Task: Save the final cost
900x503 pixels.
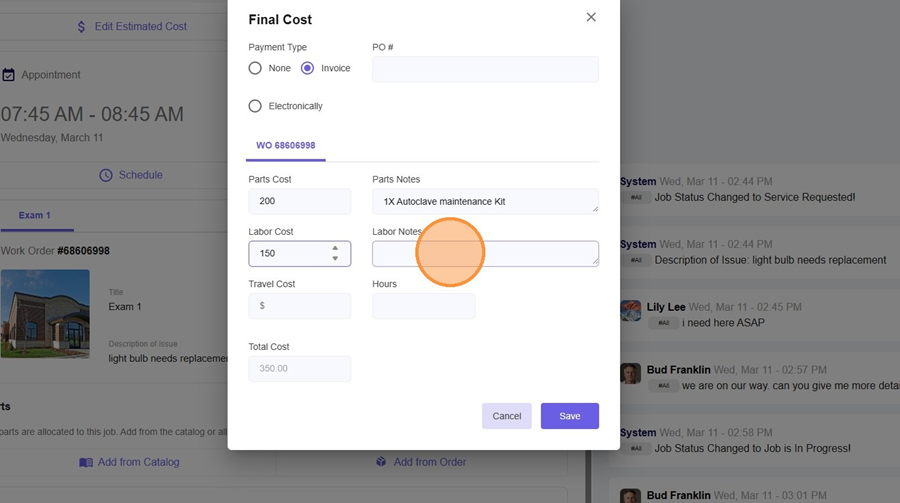Action: pyautogui.click(x=569, y=416)
